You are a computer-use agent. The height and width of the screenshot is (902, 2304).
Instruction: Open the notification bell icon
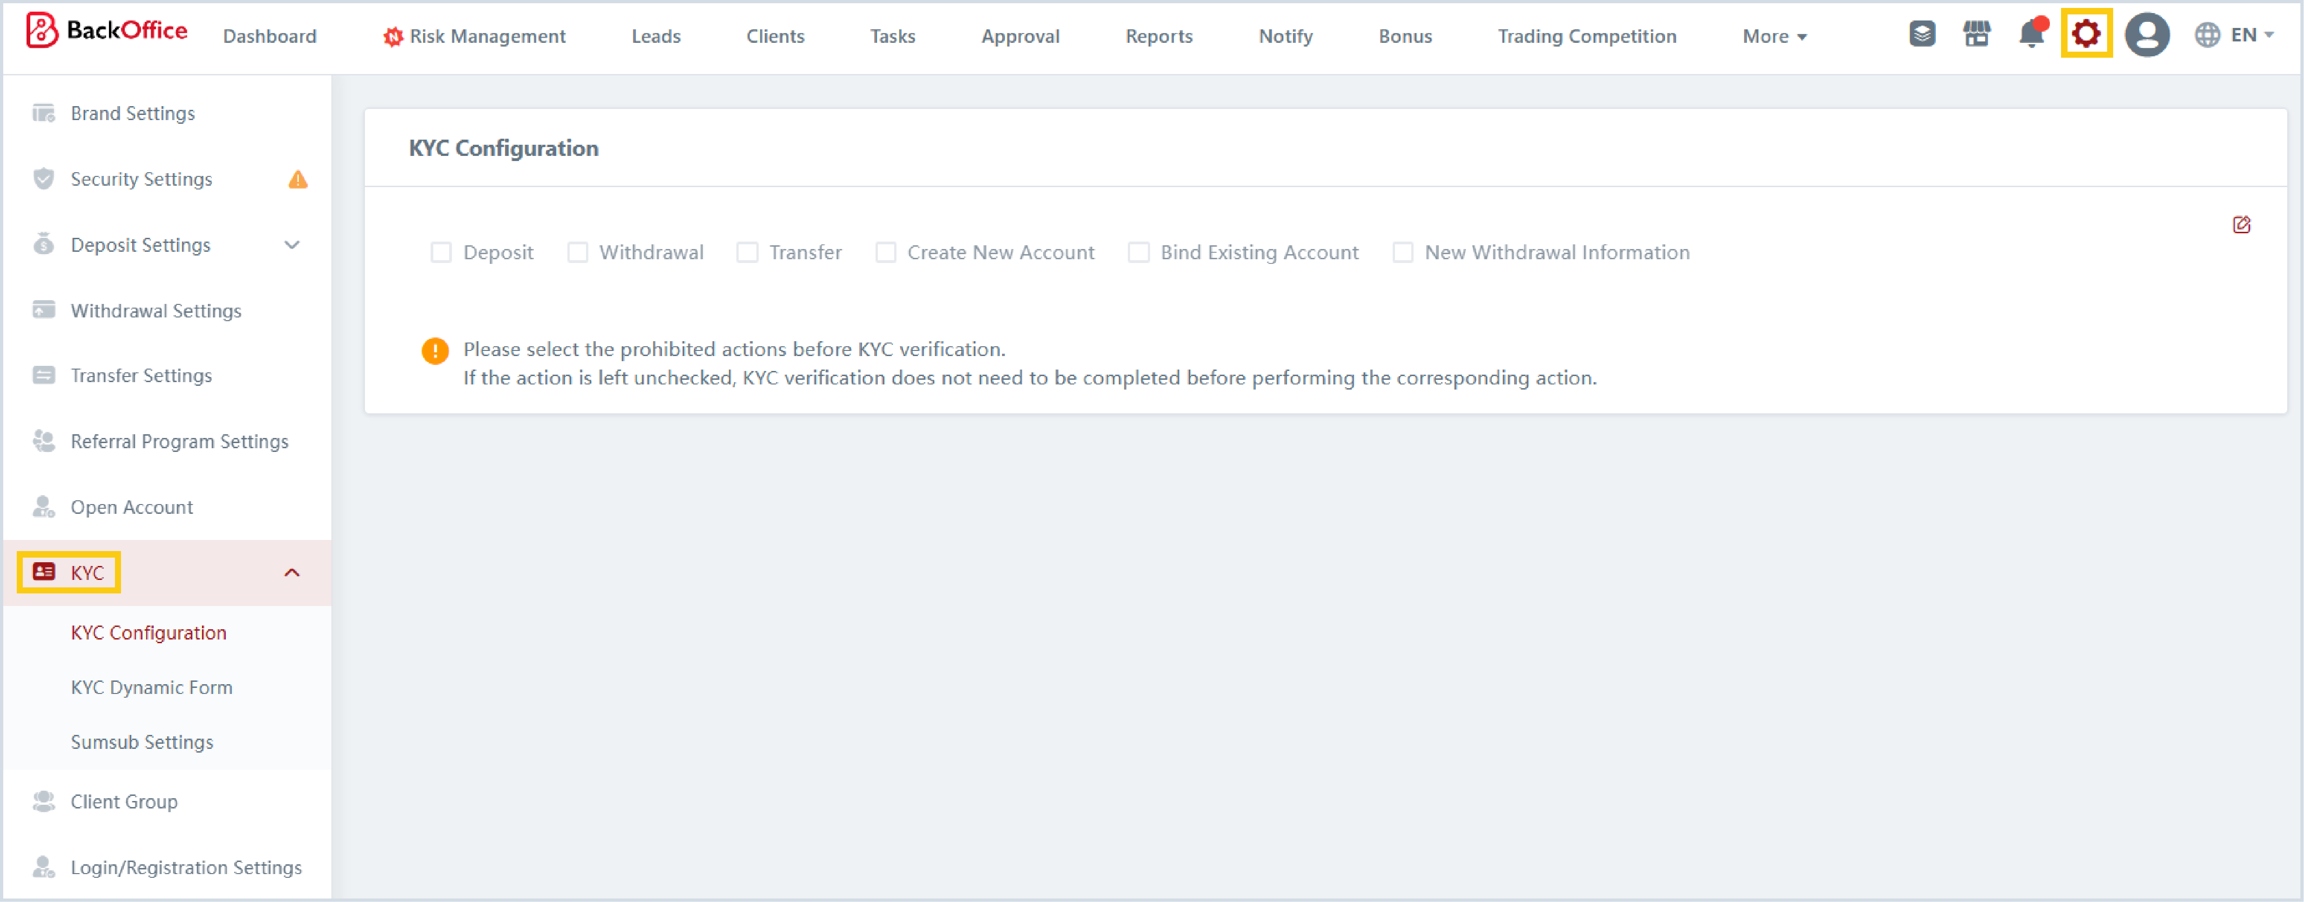tap(2031, 35)
